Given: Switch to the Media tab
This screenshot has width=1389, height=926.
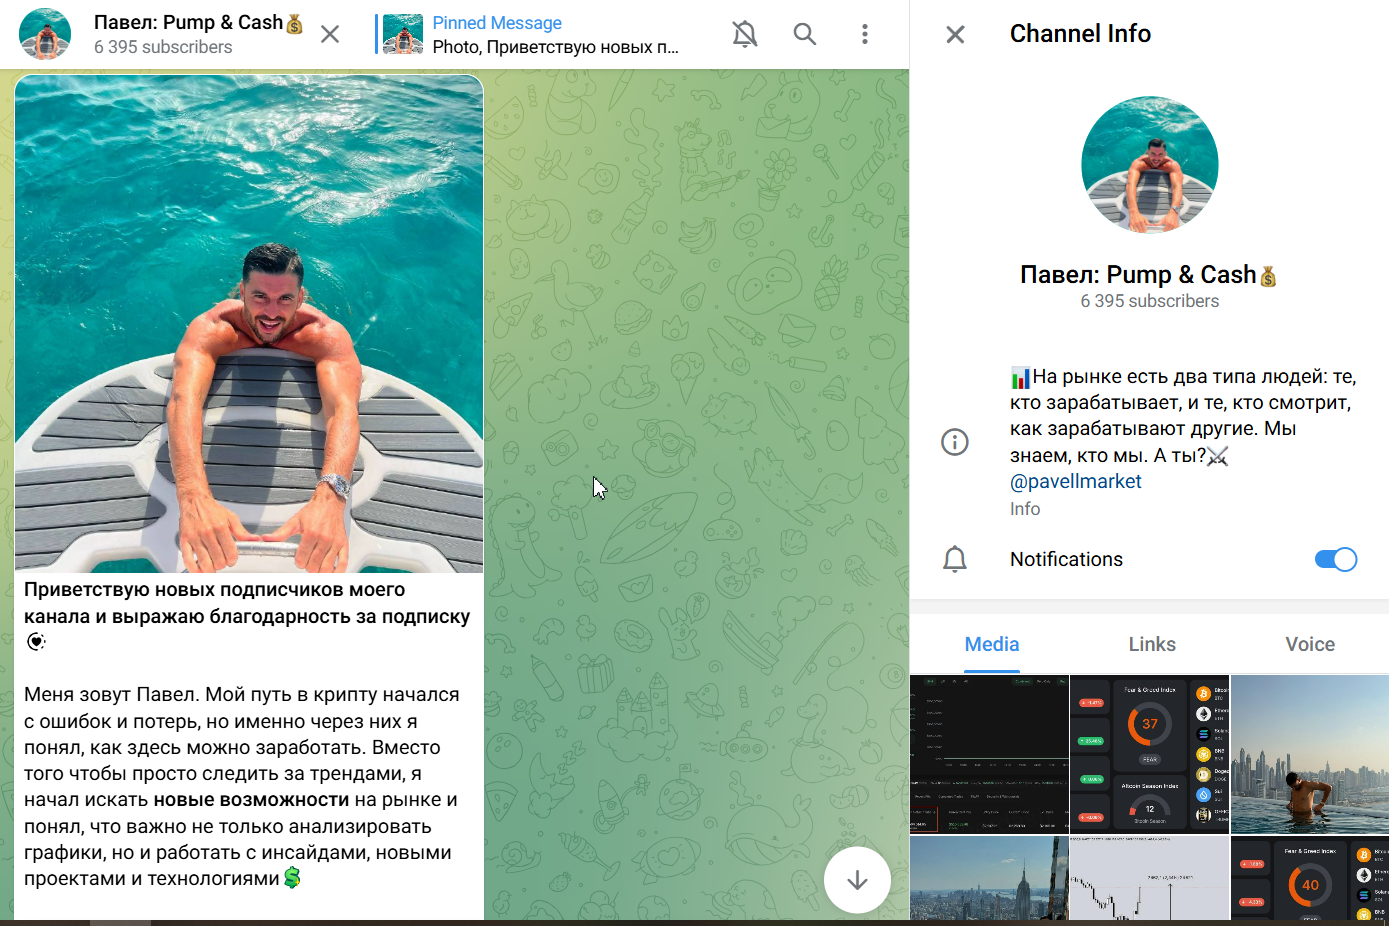Looking at the screenshot, I should point(992,644).
